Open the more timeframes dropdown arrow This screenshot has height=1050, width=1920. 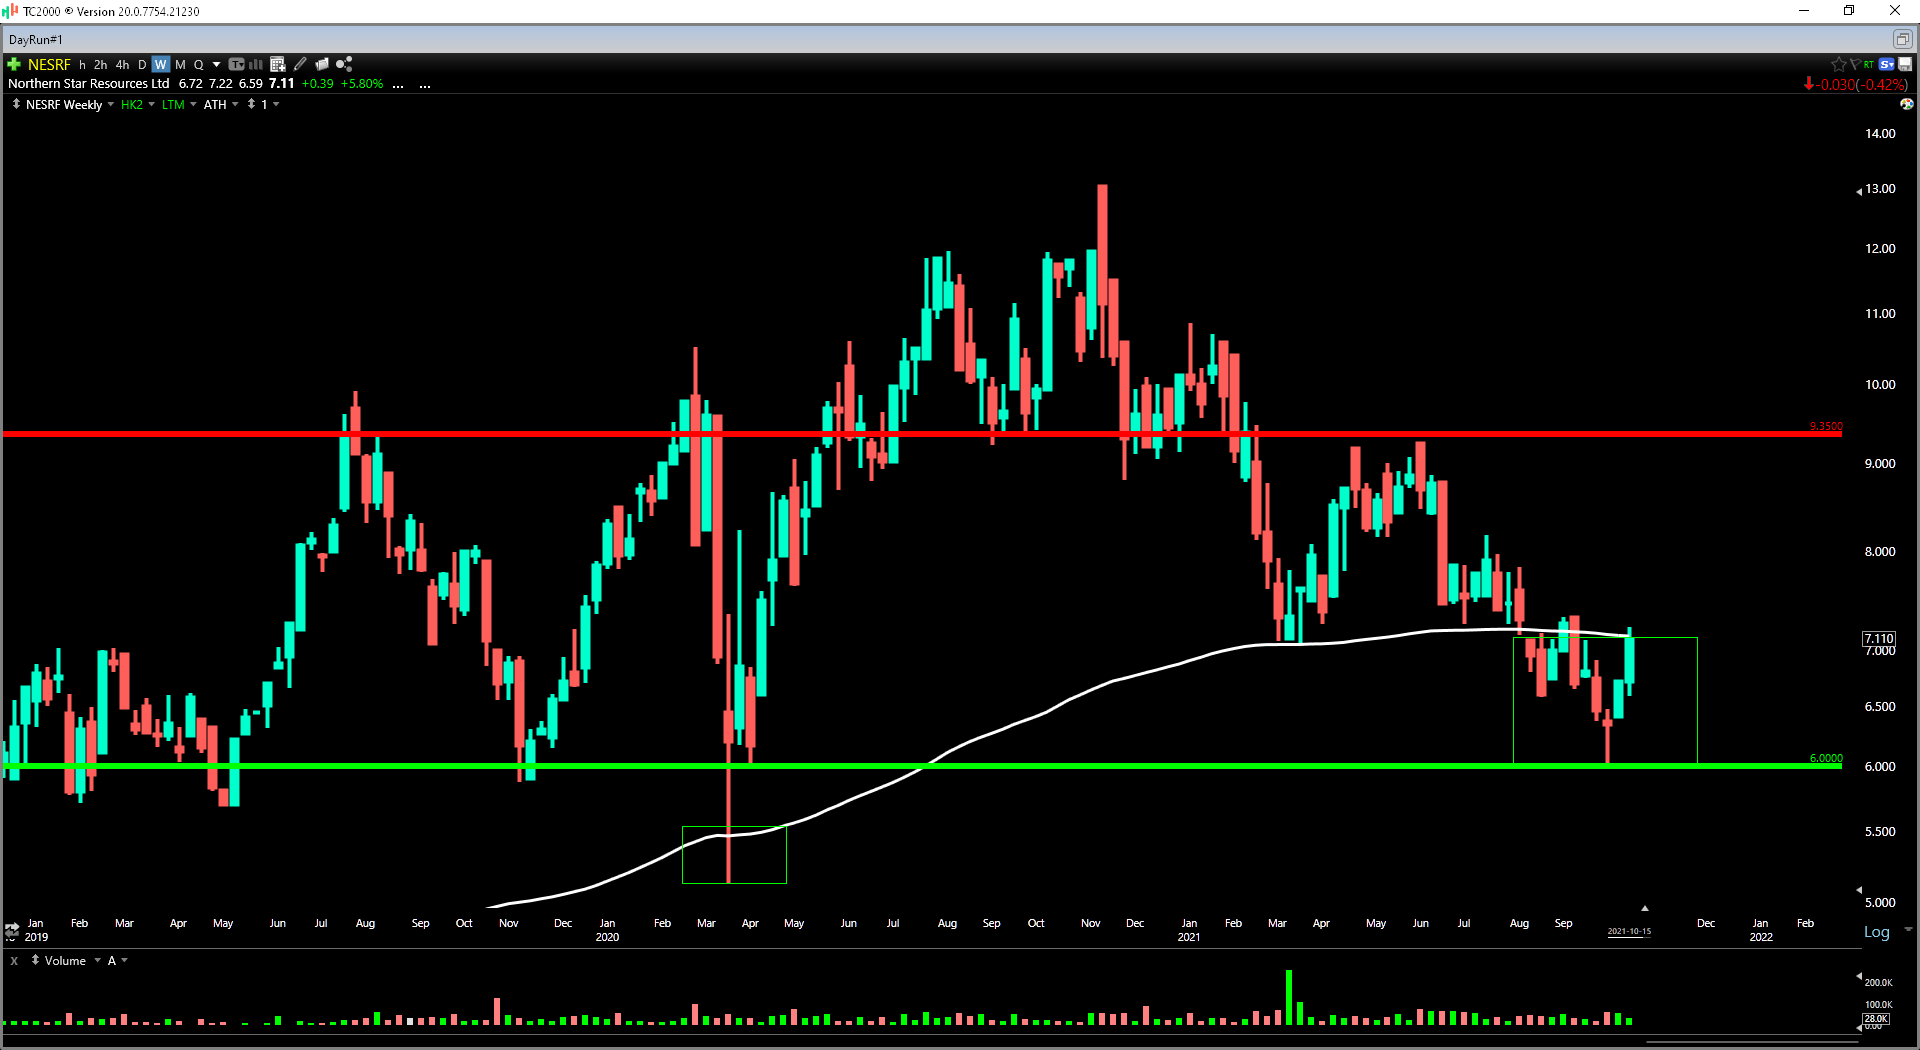tap(216, 64)
